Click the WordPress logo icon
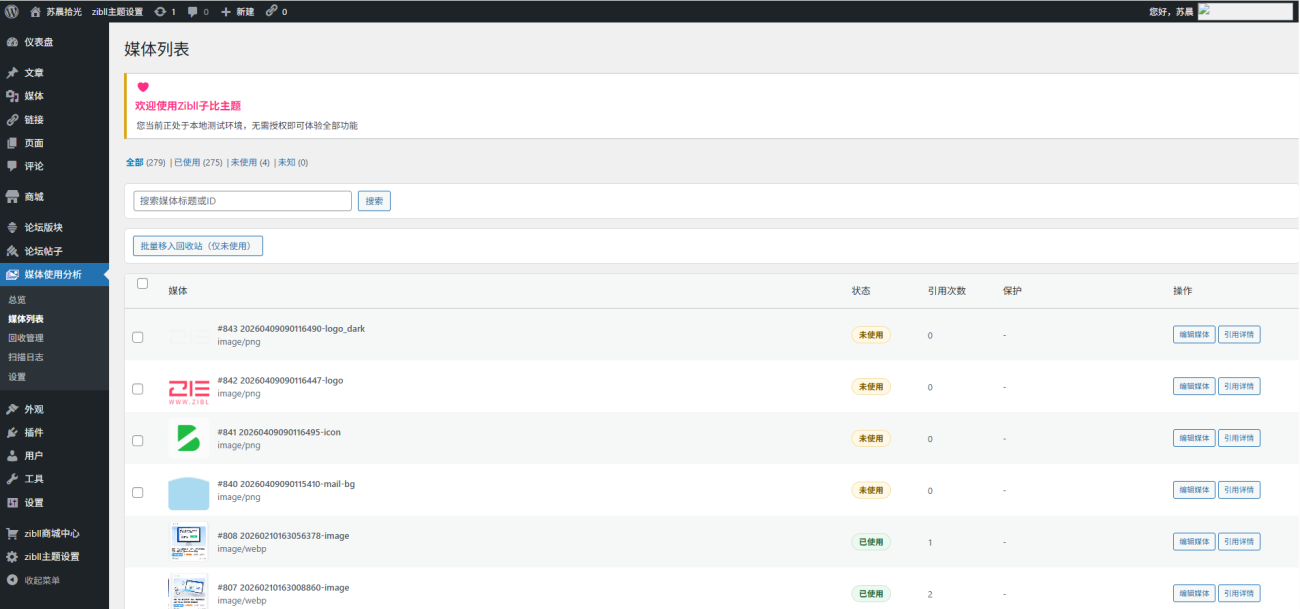The image size is (1300, 609). tap(12, 11)
